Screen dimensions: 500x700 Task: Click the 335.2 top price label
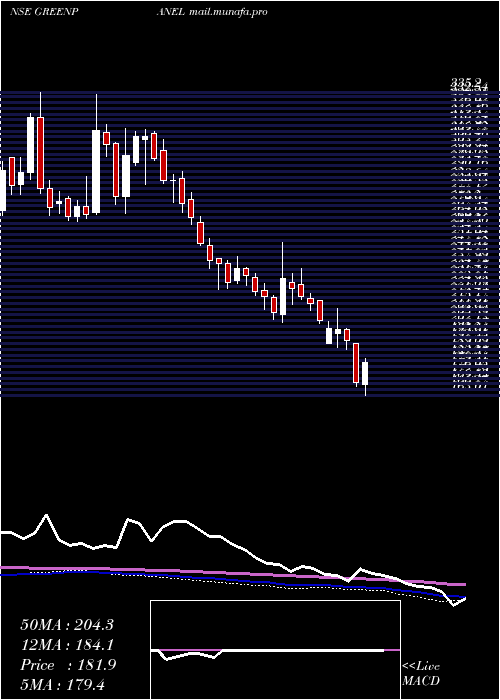tap(467, 82)
